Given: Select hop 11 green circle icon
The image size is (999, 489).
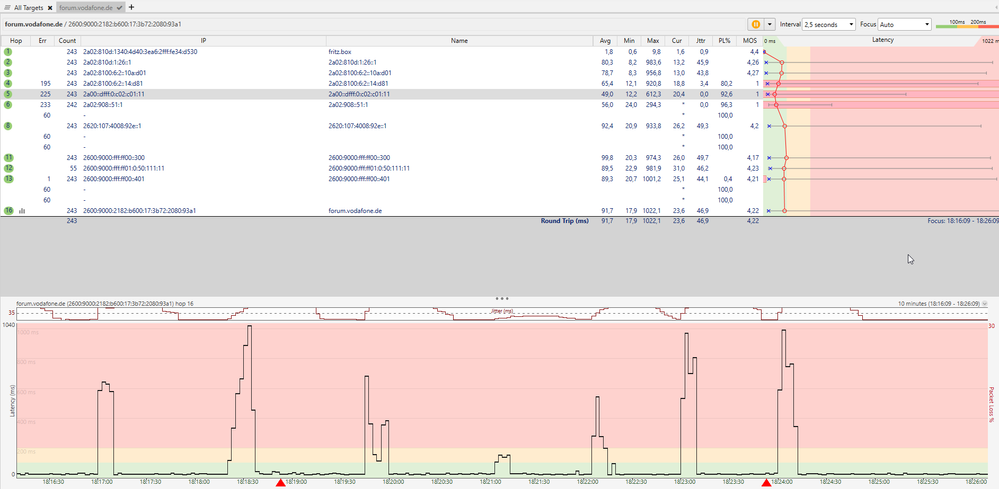Looking at the screenshot, I should point(8,158).
